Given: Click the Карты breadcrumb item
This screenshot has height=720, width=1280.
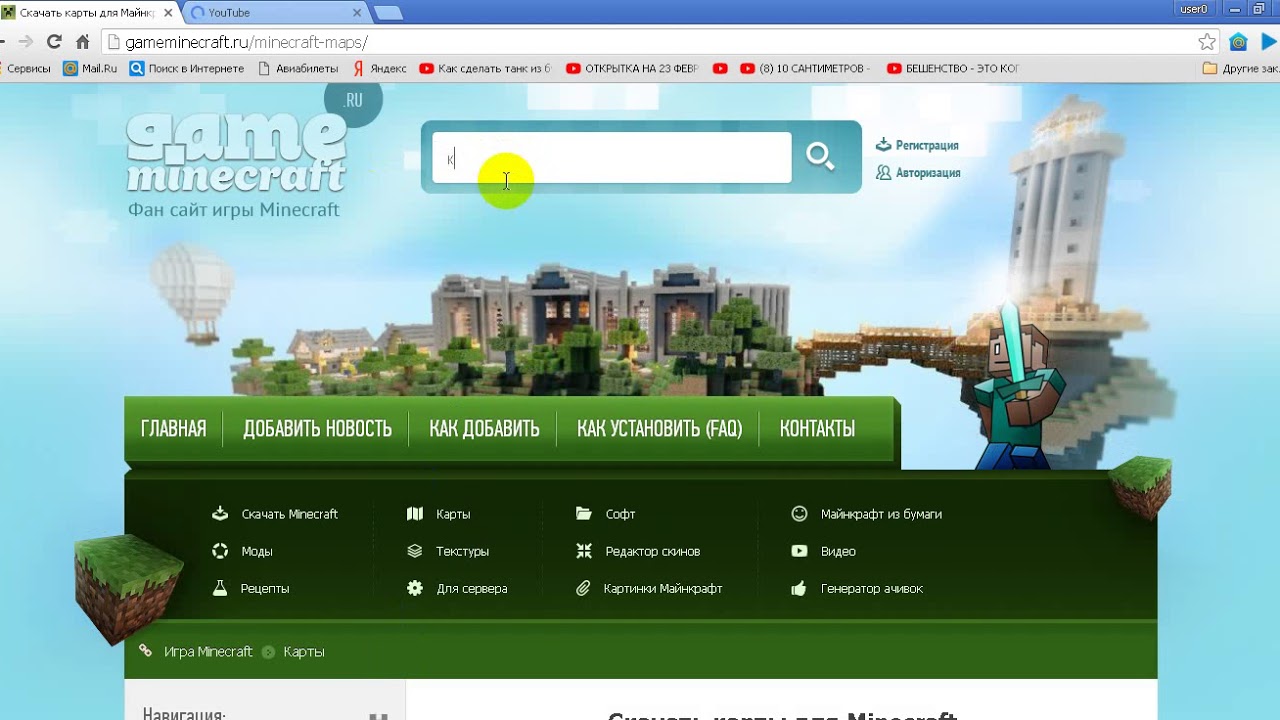Looking at the screenshot, I should [x=304, y=651].
